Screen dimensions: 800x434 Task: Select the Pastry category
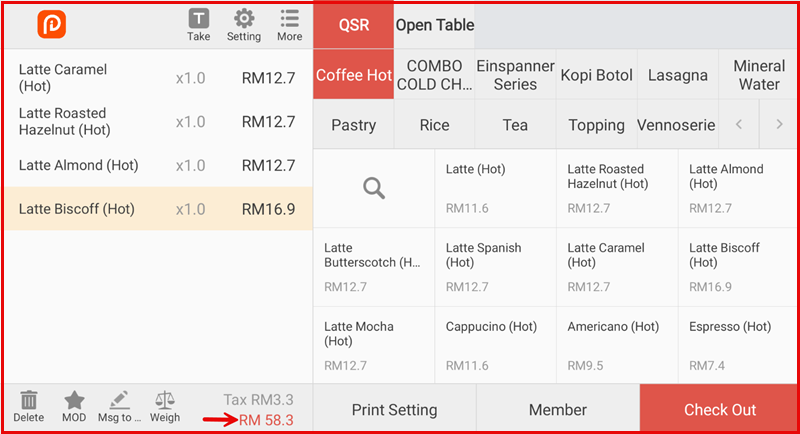pyautogui.click(x=353, y=125)
